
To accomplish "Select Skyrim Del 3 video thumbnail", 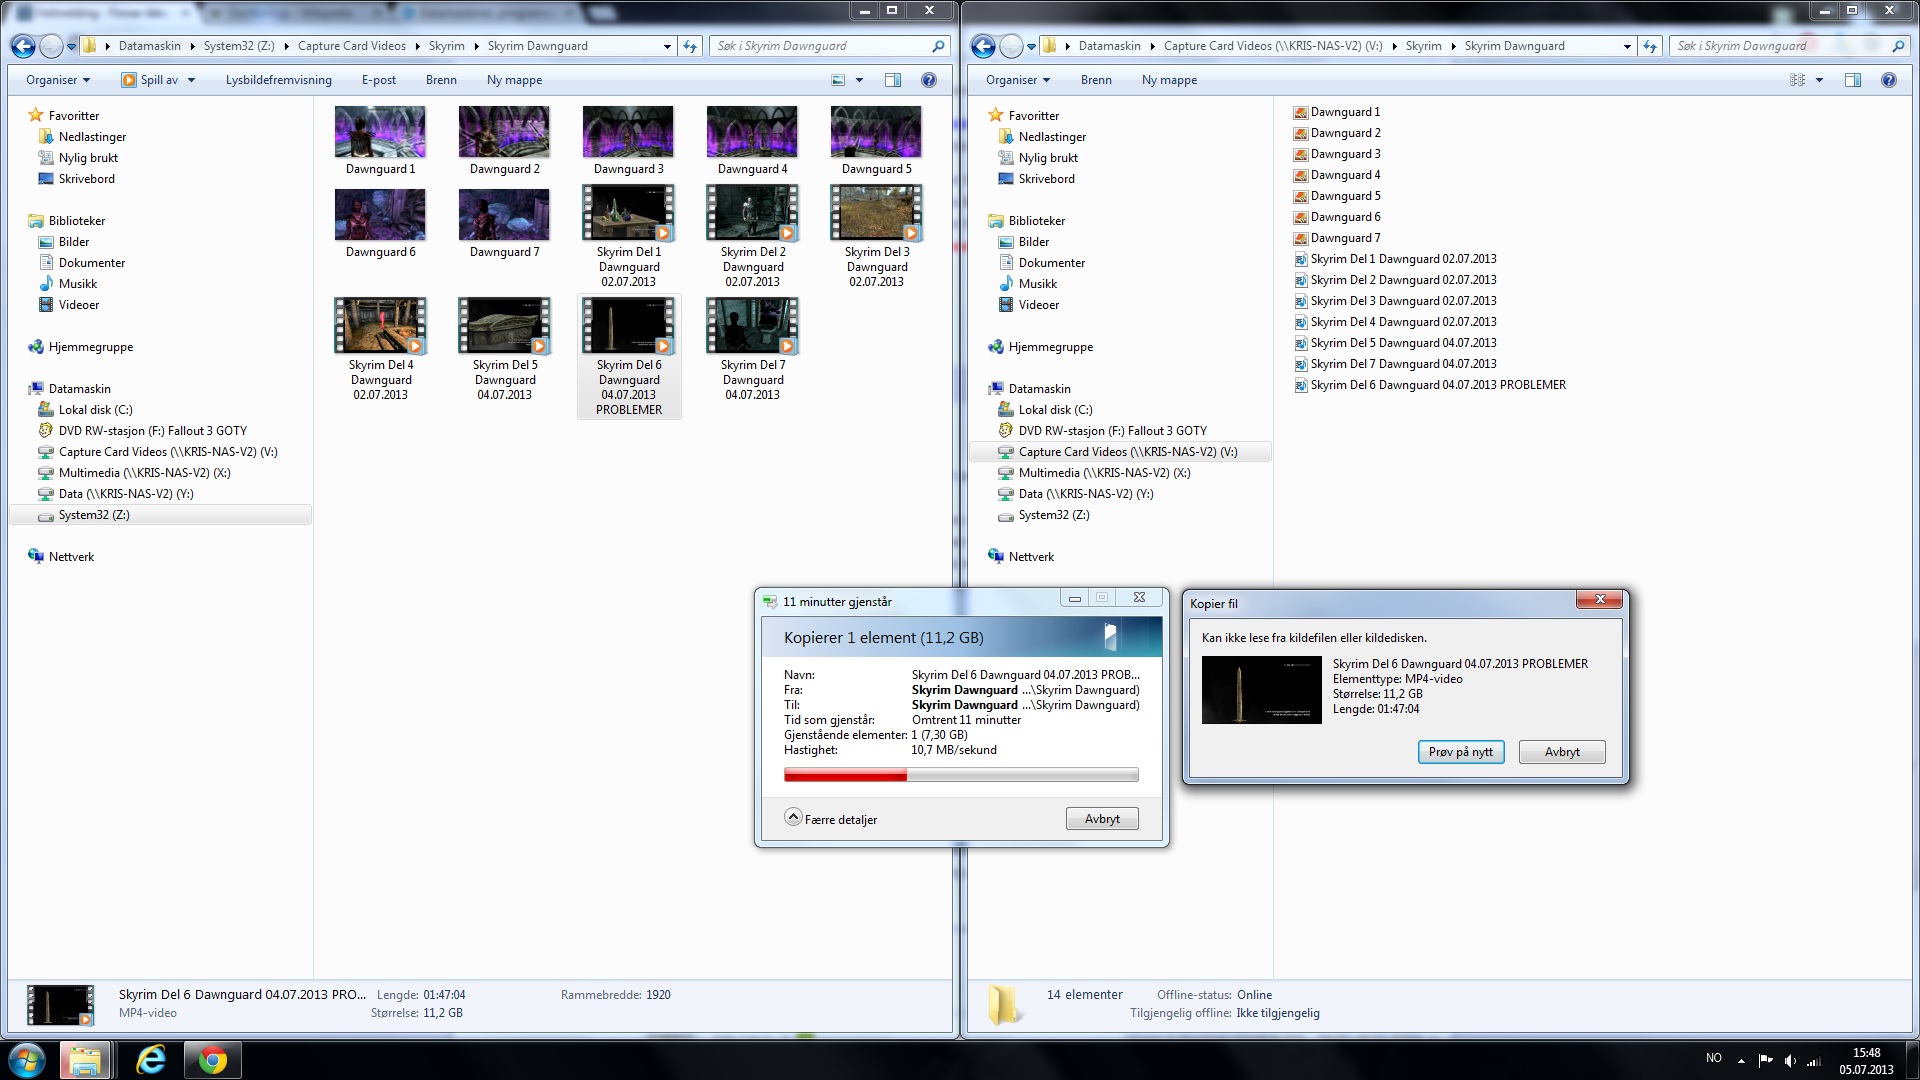I will click(x=876, y=214).
